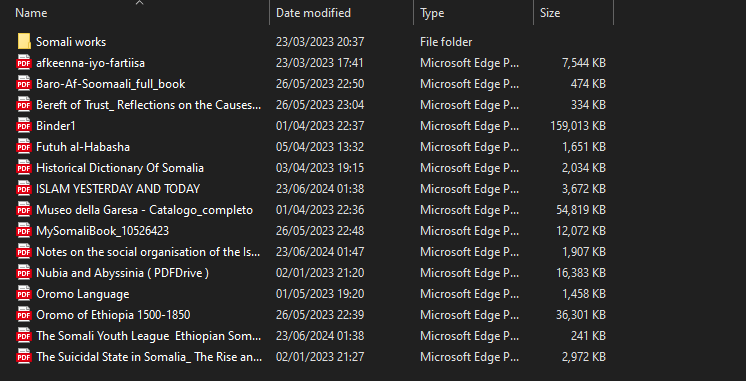This screenshot has height=381, width=746.
Task: Click PDF icon next to Oromo Language
Action: pos(24,293)
